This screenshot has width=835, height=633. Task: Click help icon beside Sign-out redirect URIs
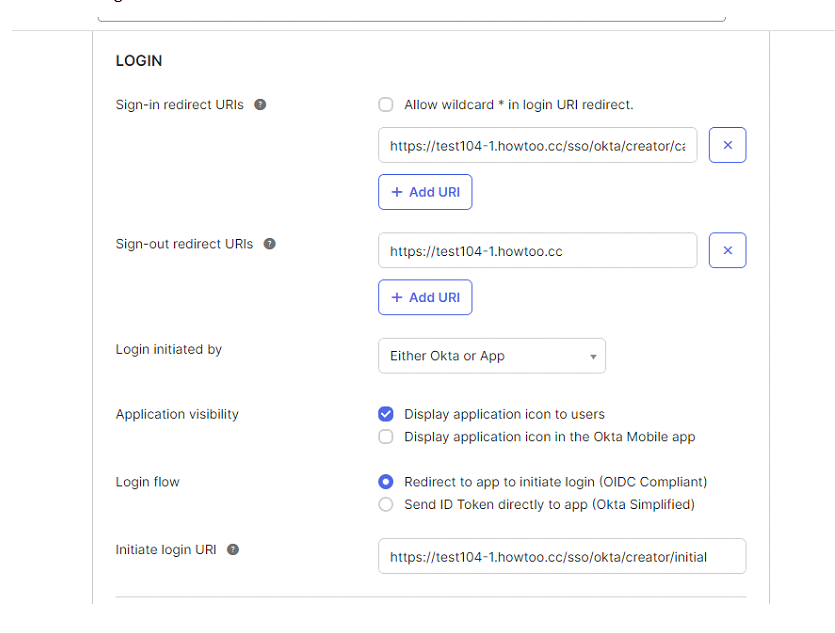coord(269,244)
